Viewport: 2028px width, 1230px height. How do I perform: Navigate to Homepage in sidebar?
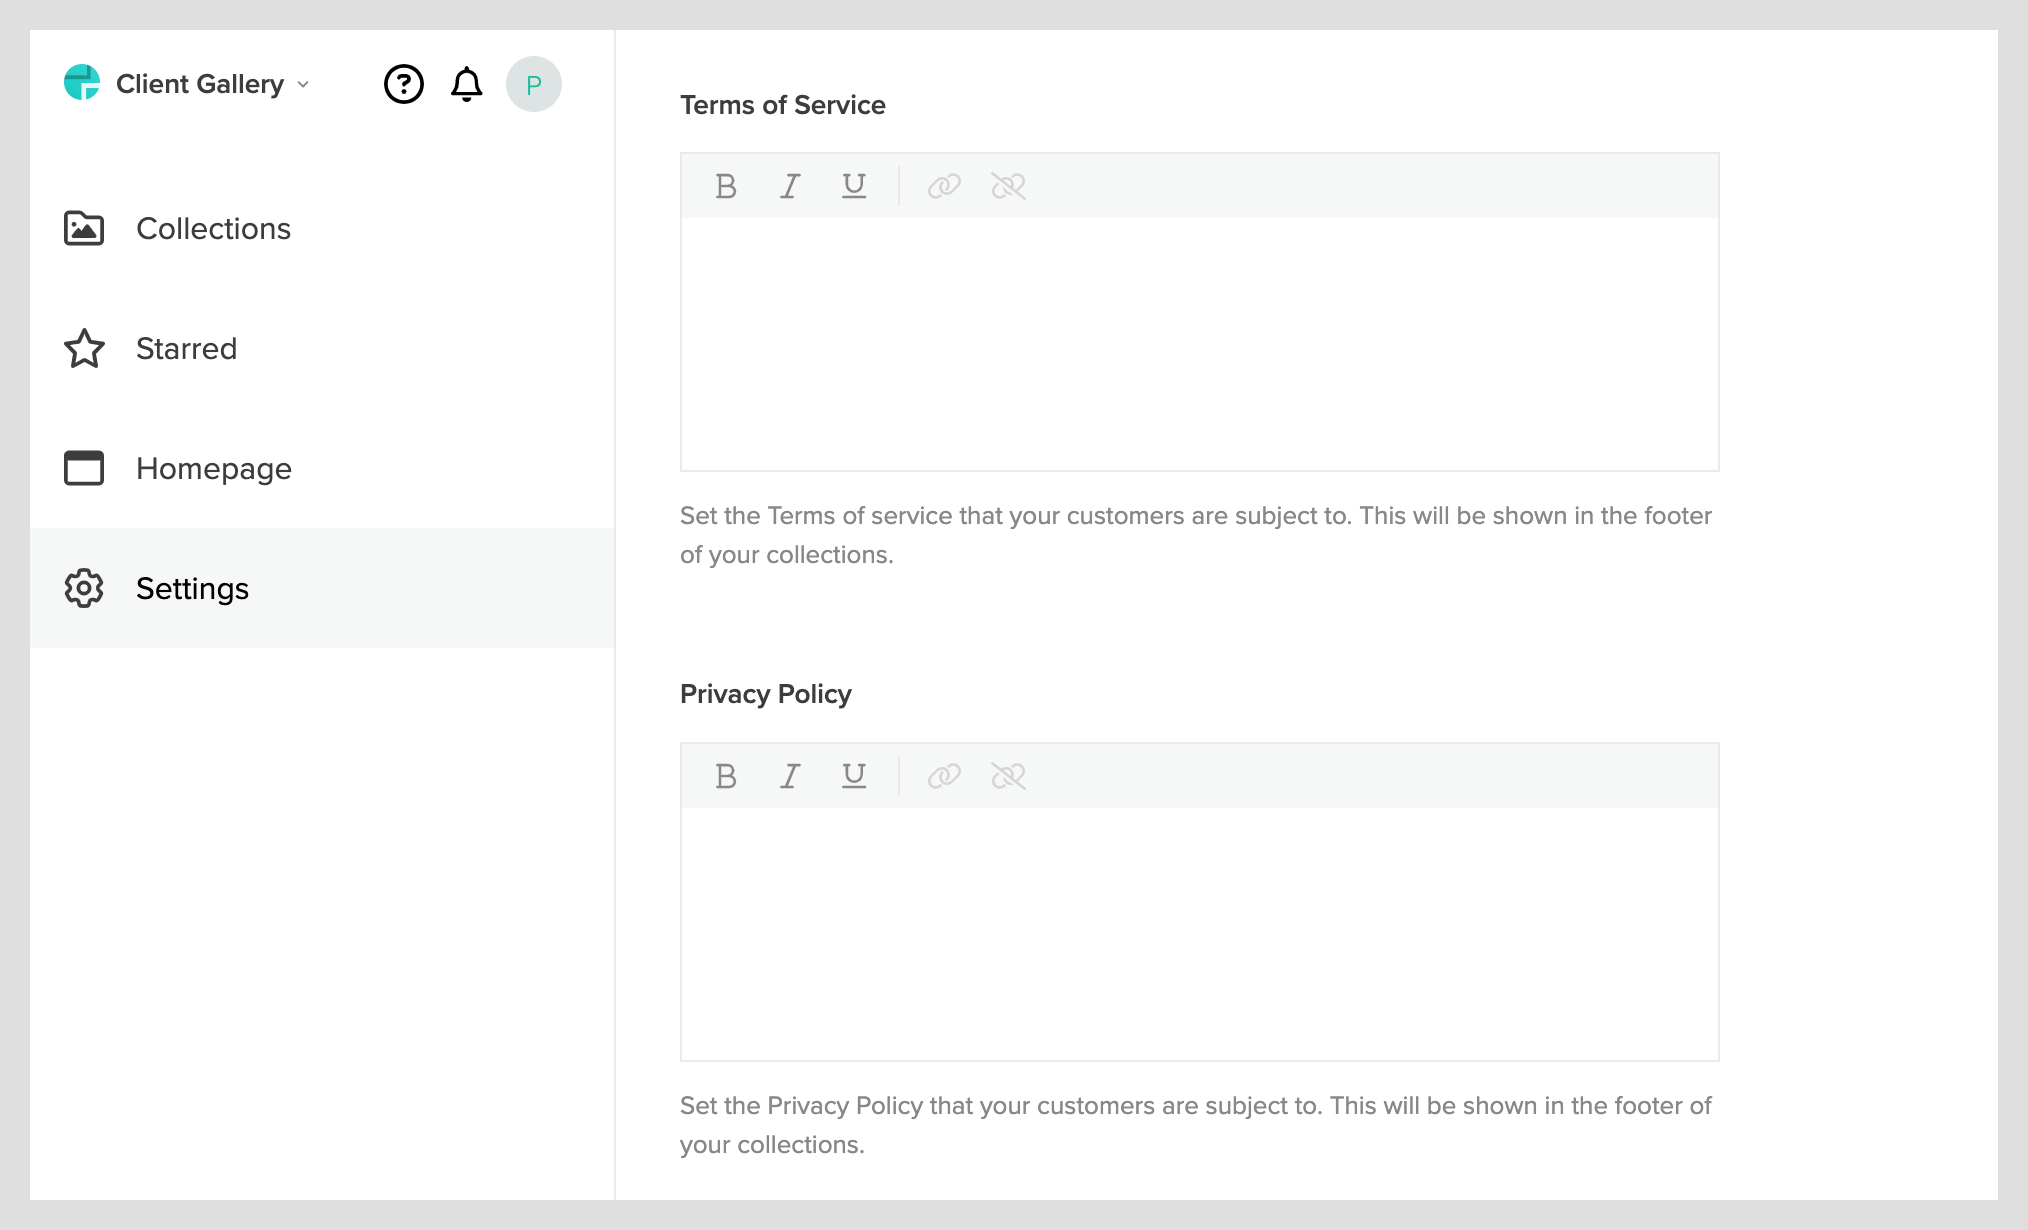coord(213,469)
